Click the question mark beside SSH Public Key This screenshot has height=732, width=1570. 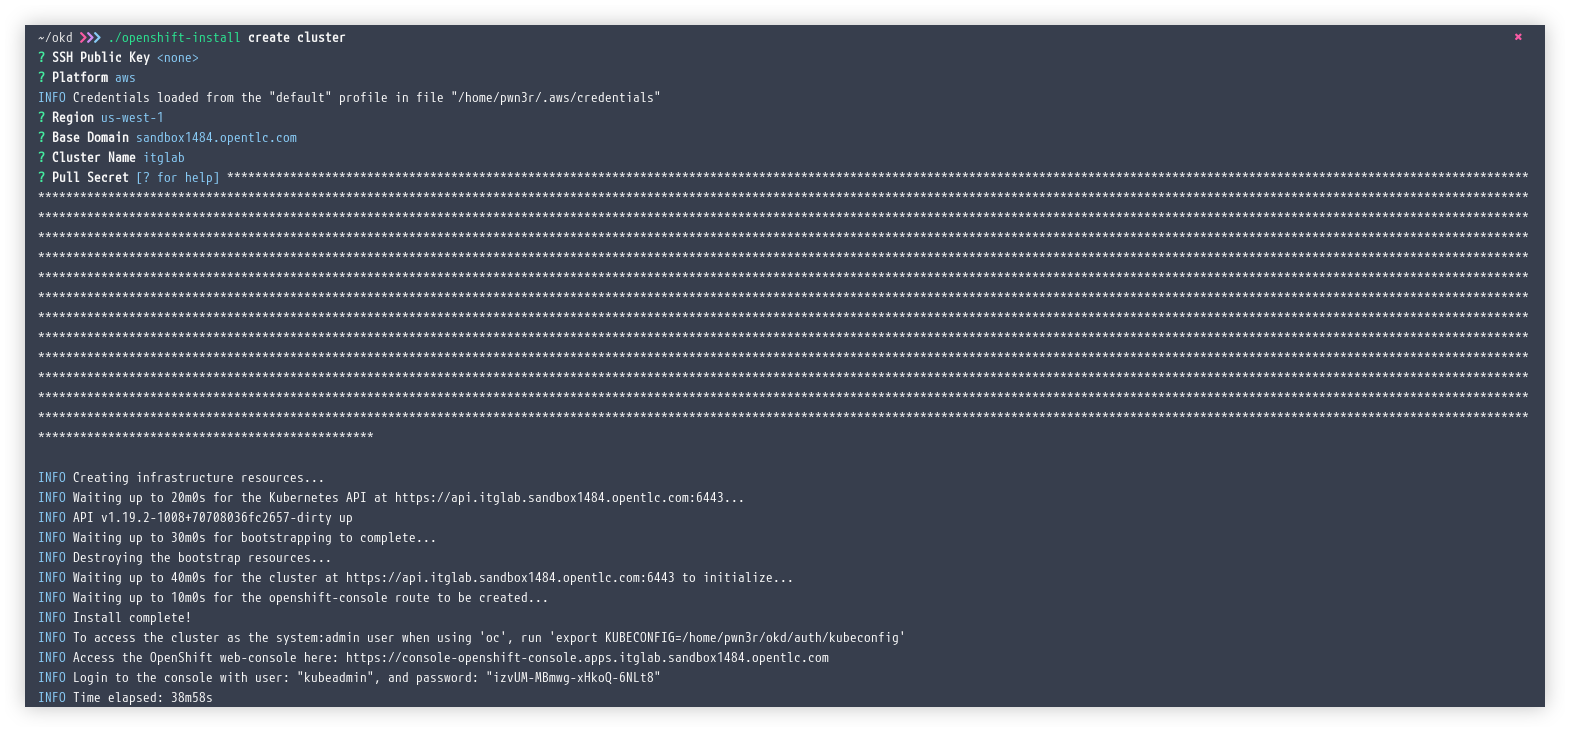coord(42,58)
